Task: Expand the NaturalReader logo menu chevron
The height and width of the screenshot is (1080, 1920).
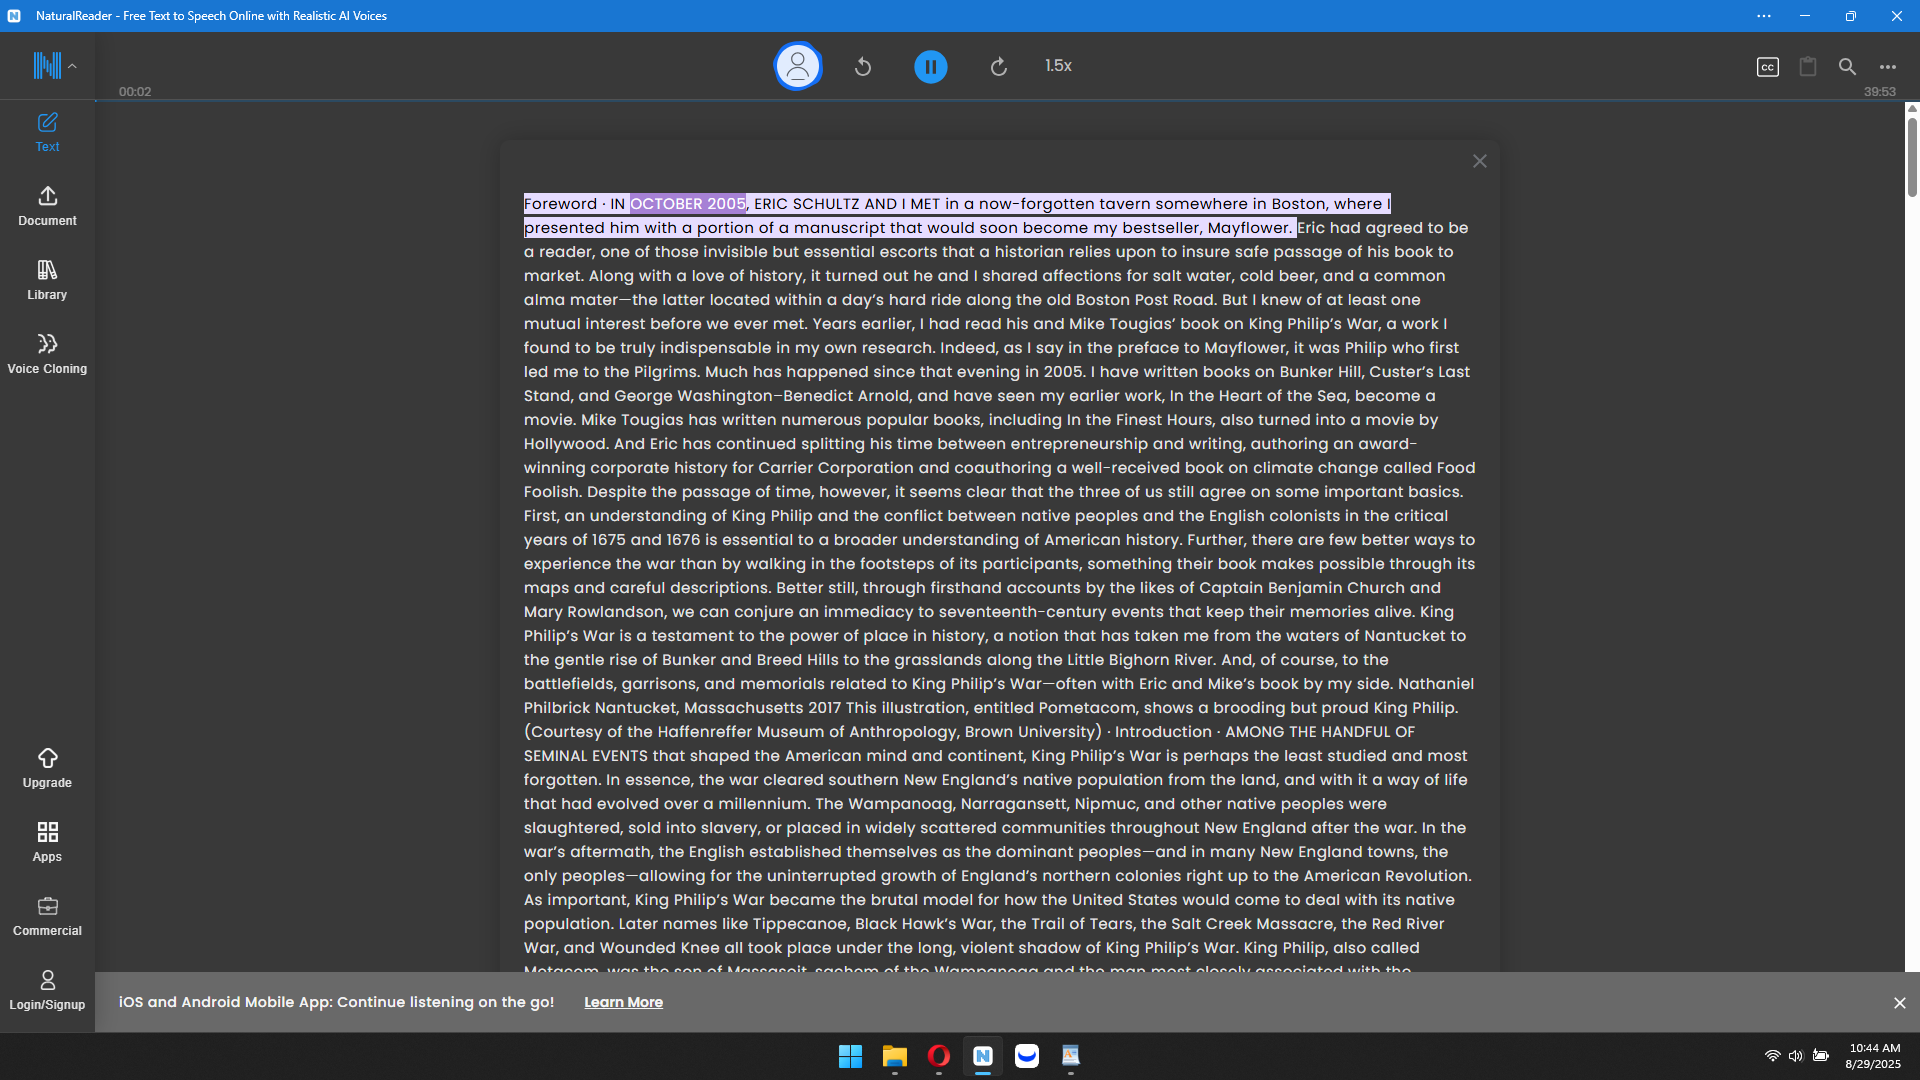Action: click(x=72, y=66)
